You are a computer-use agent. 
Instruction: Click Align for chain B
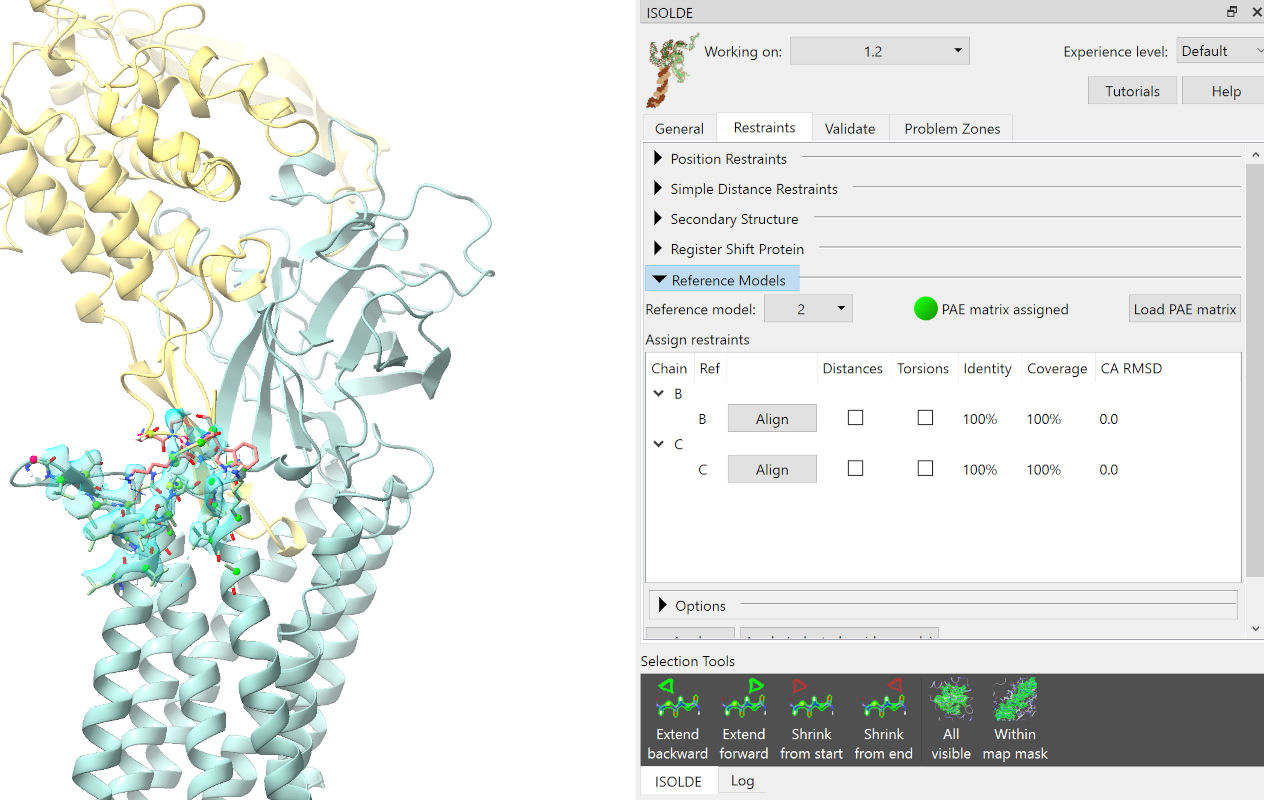(772, 419)
